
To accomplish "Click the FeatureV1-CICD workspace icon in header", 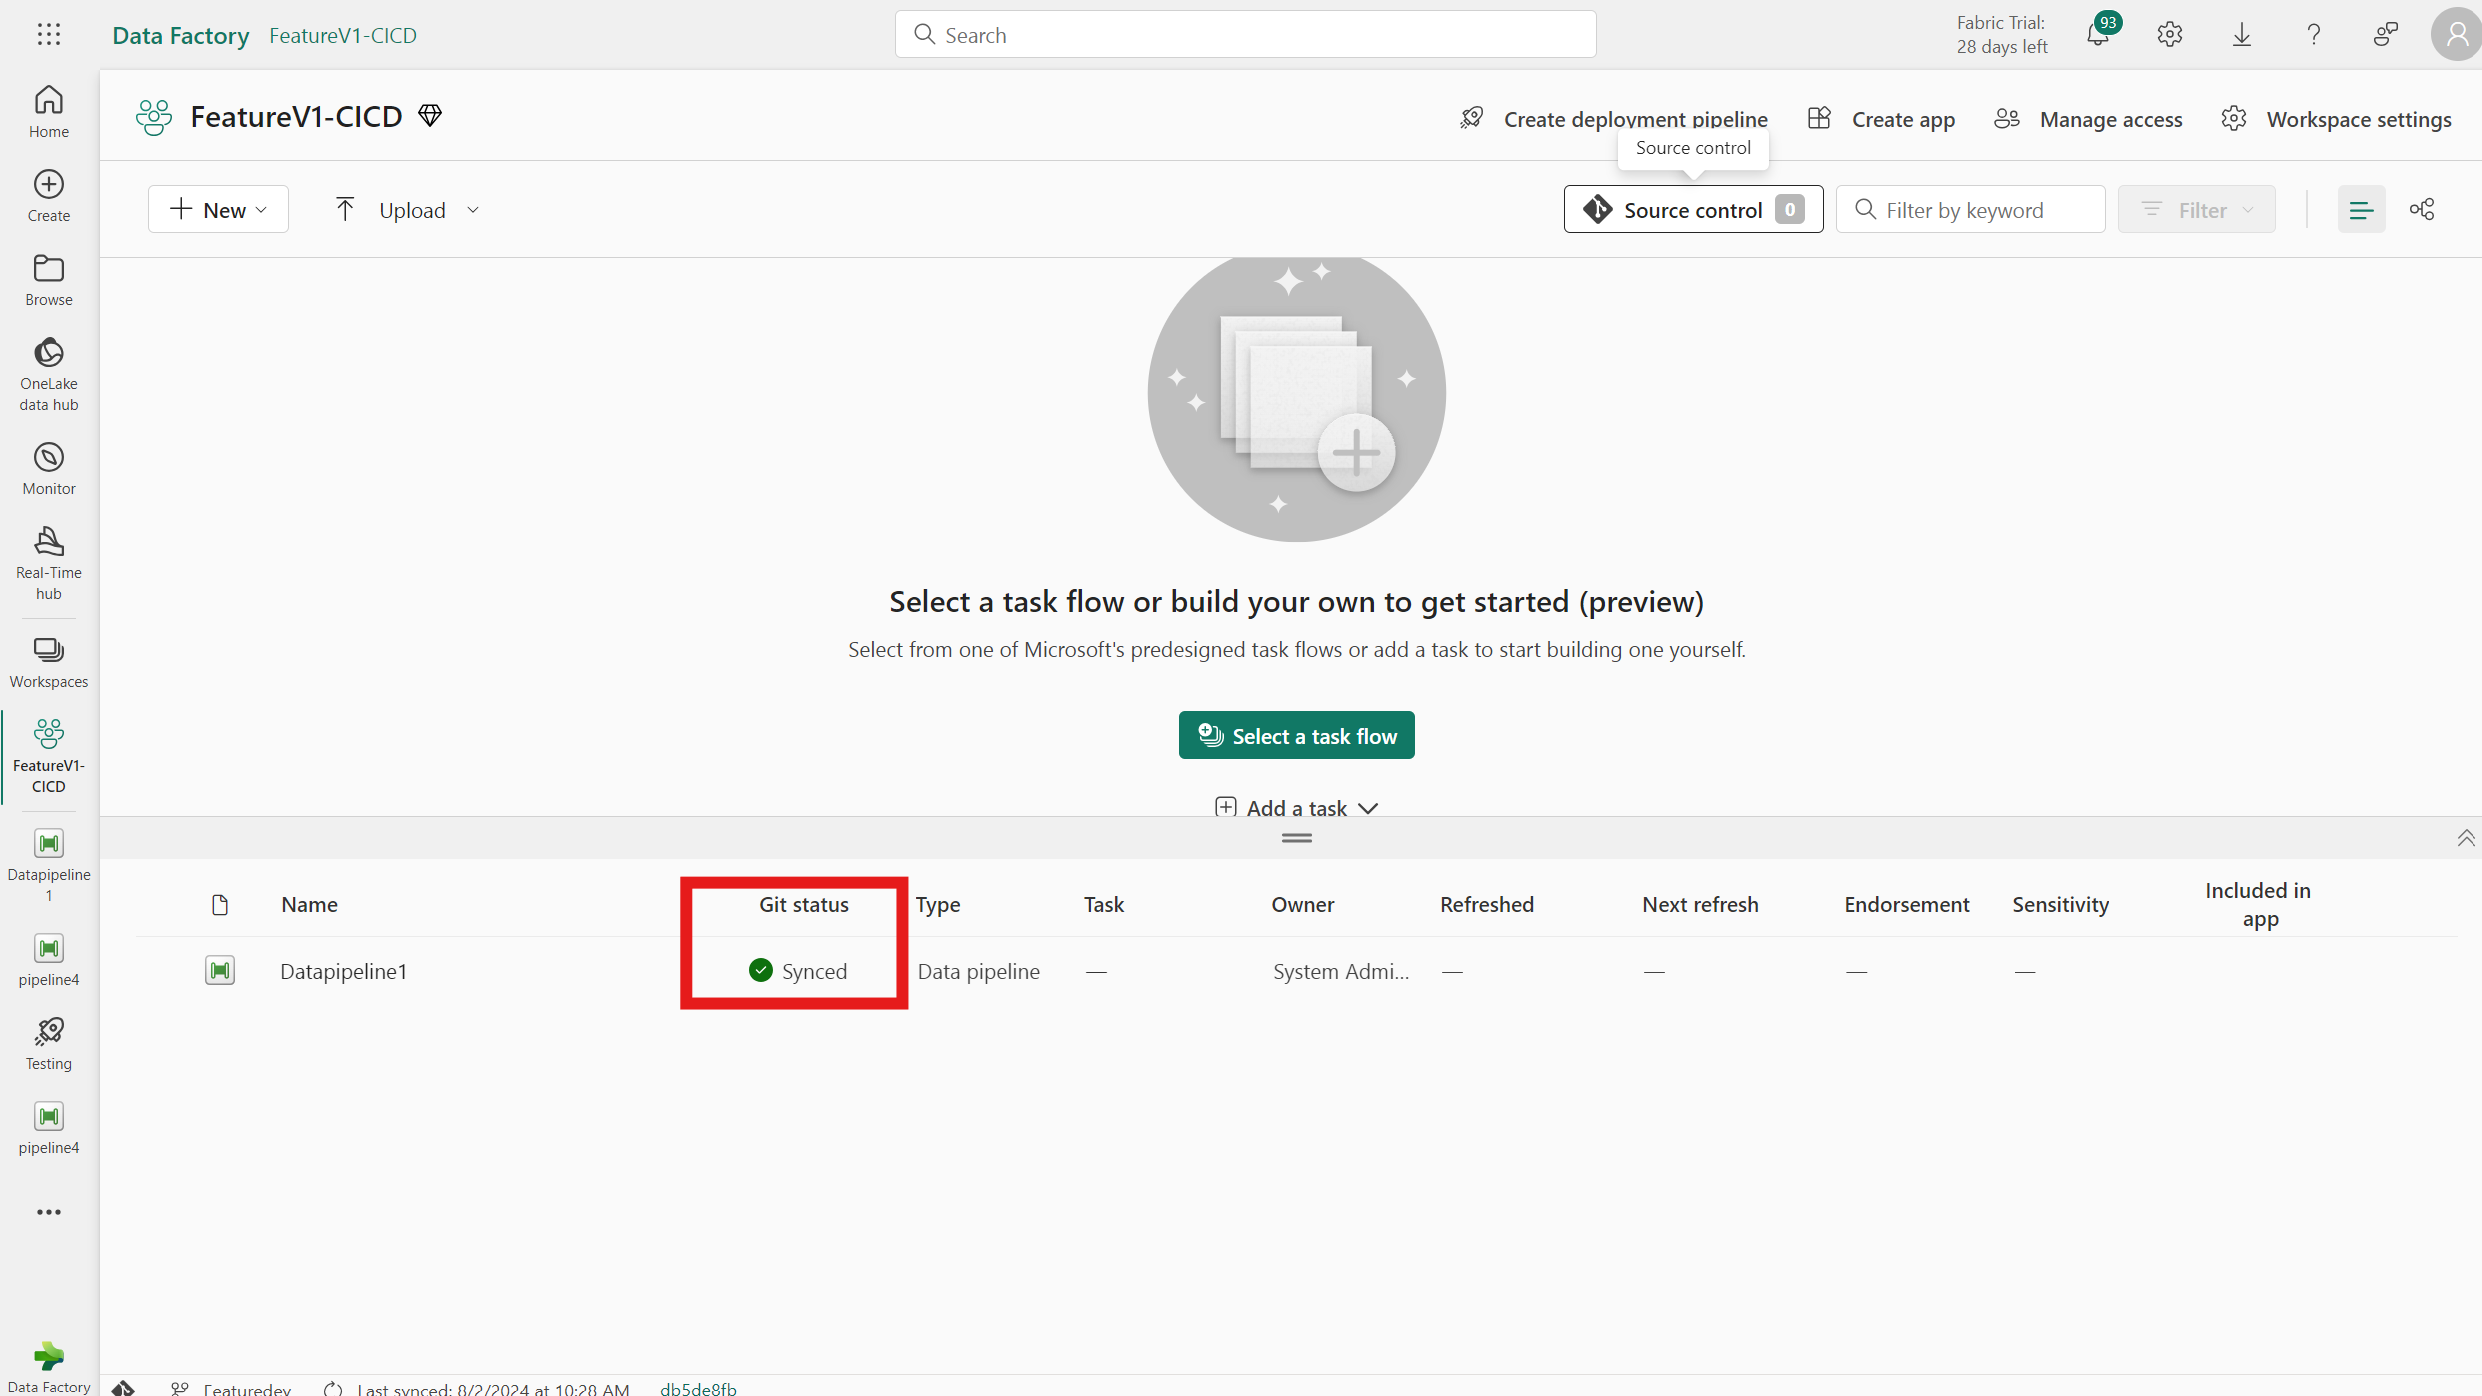I will 154,117.
